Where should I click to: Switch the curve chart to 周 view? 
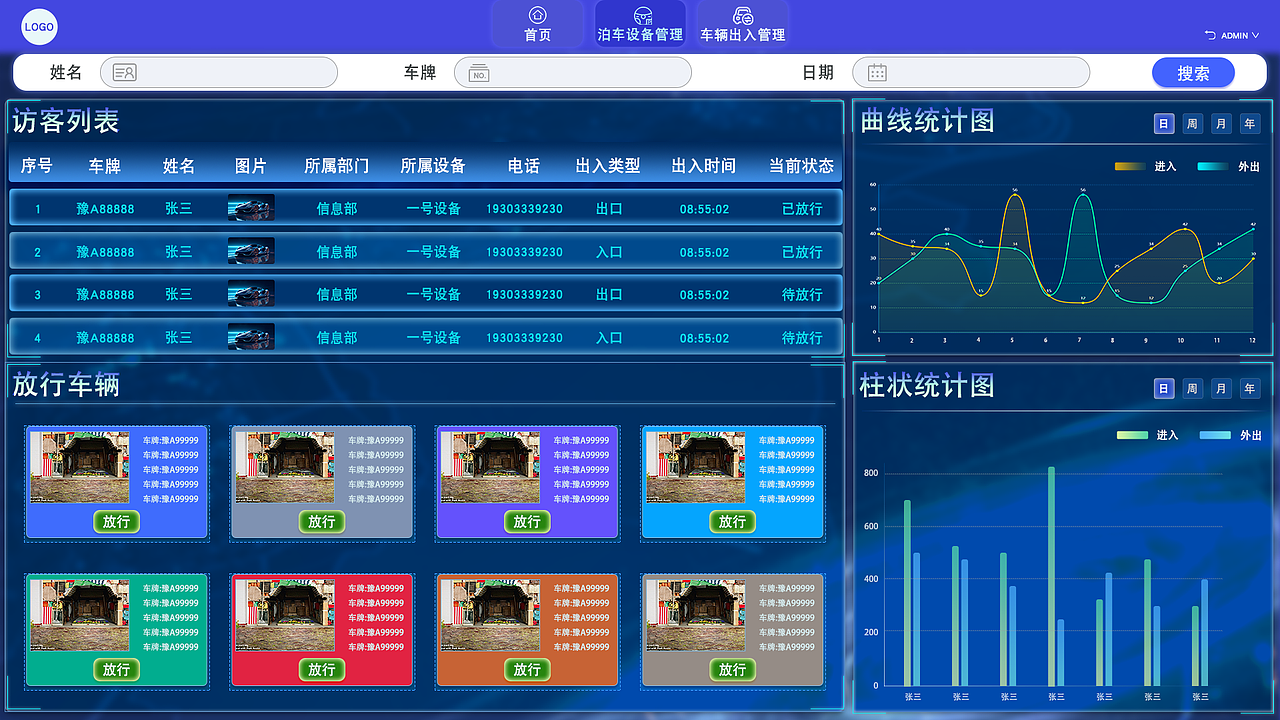1192,123
